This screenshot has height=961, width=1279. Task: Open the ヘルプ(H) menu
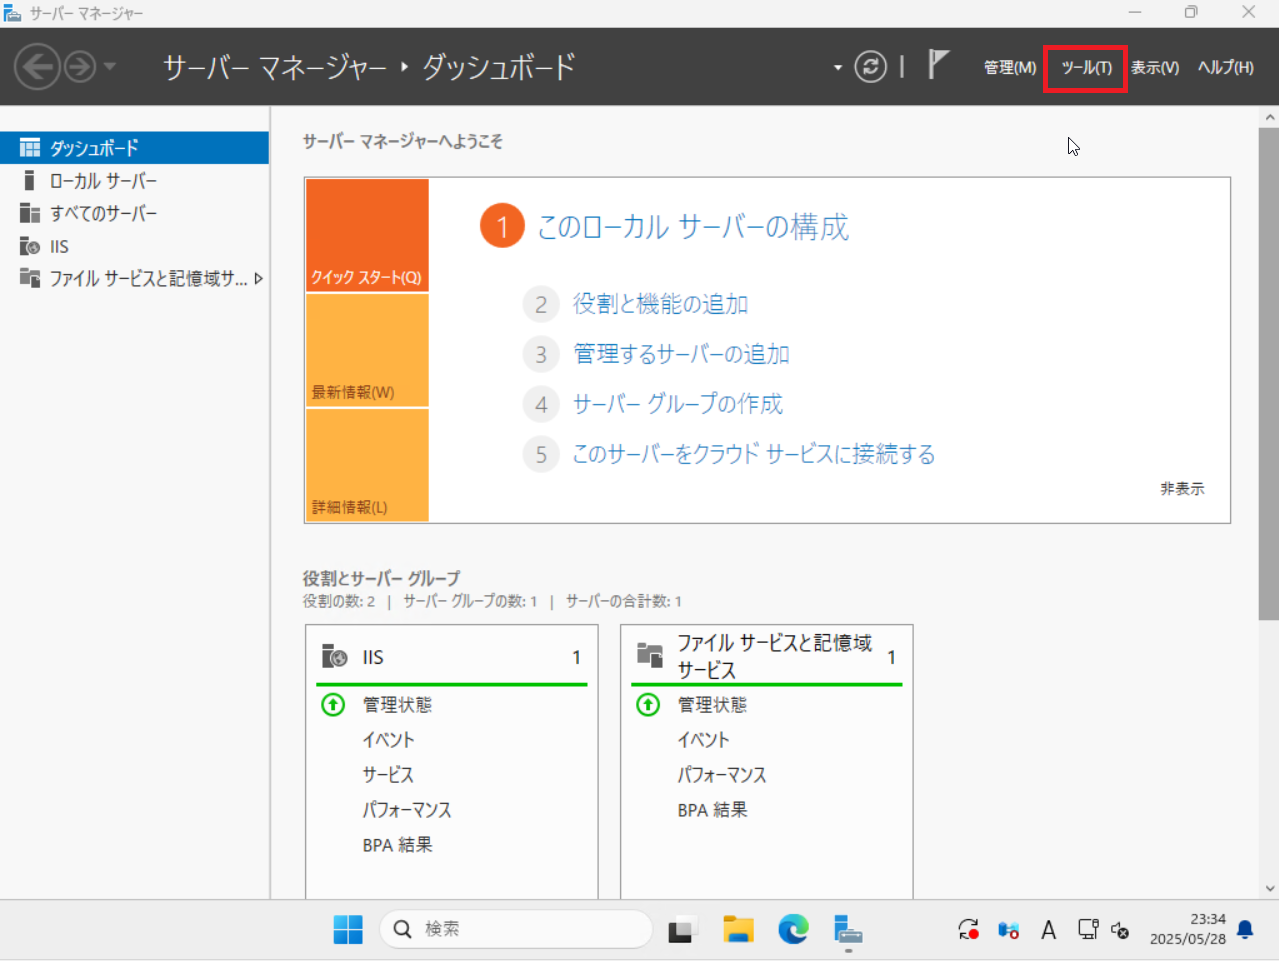tap(1225, 67)
